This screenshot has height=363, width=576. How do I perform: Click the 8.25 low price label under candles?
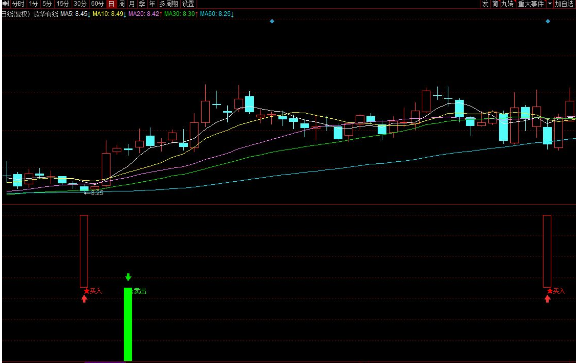point(94,193)
